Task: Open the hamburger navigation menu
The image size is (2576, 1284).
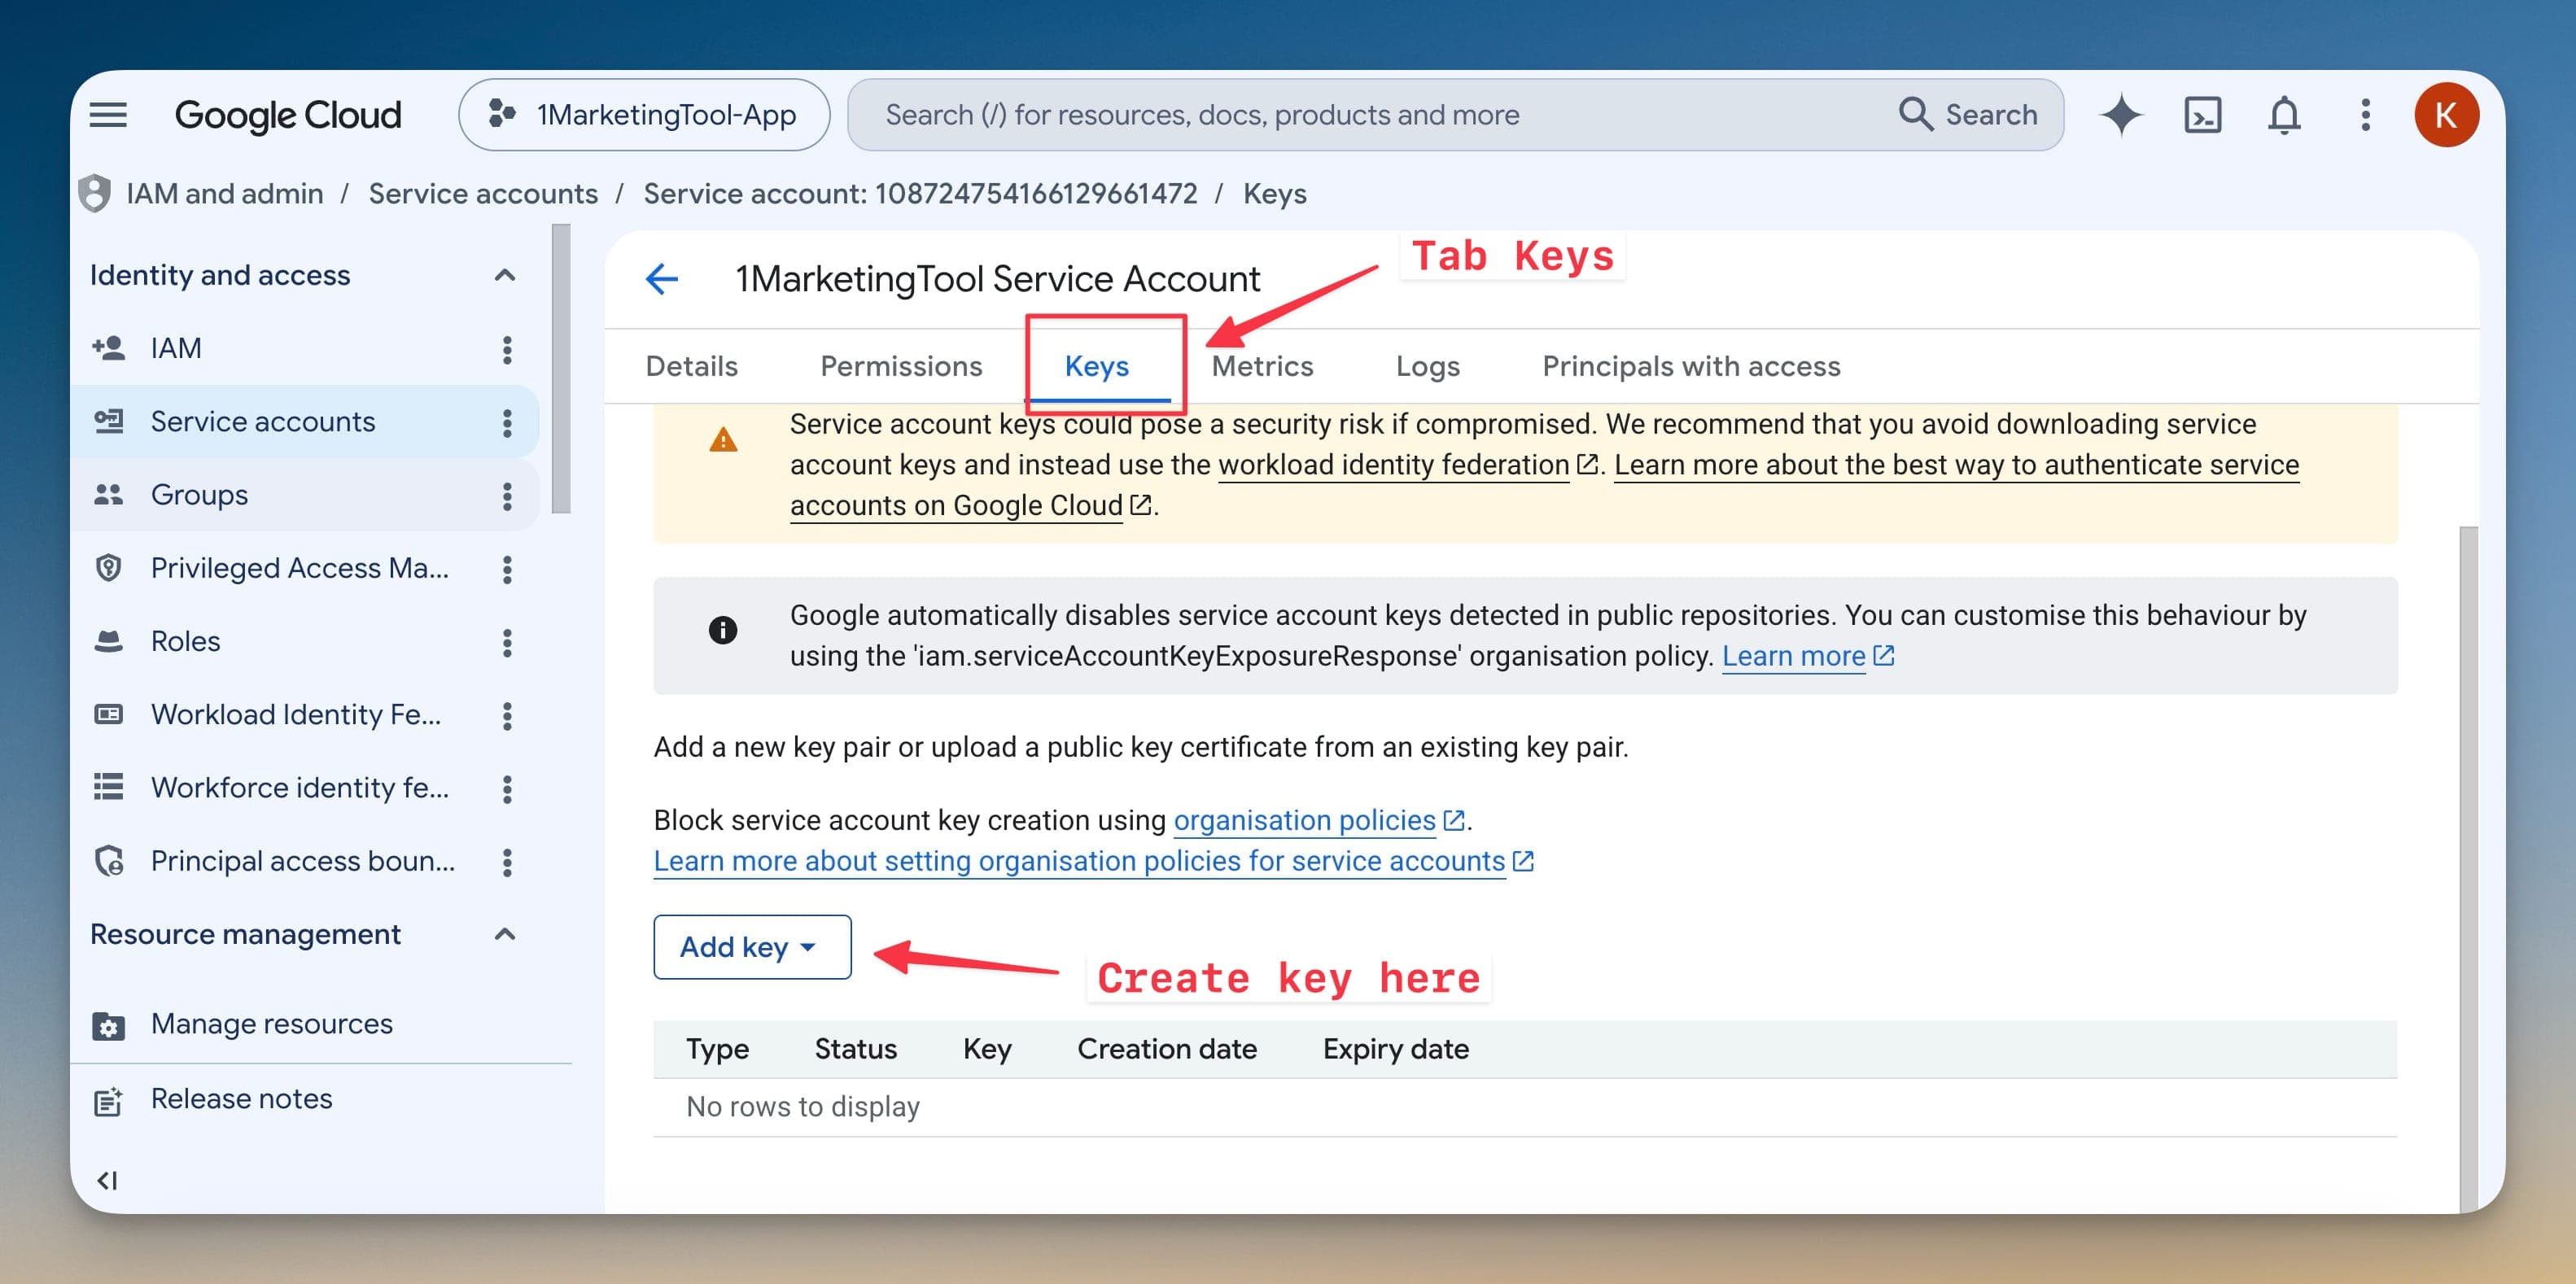Action: 108,115
